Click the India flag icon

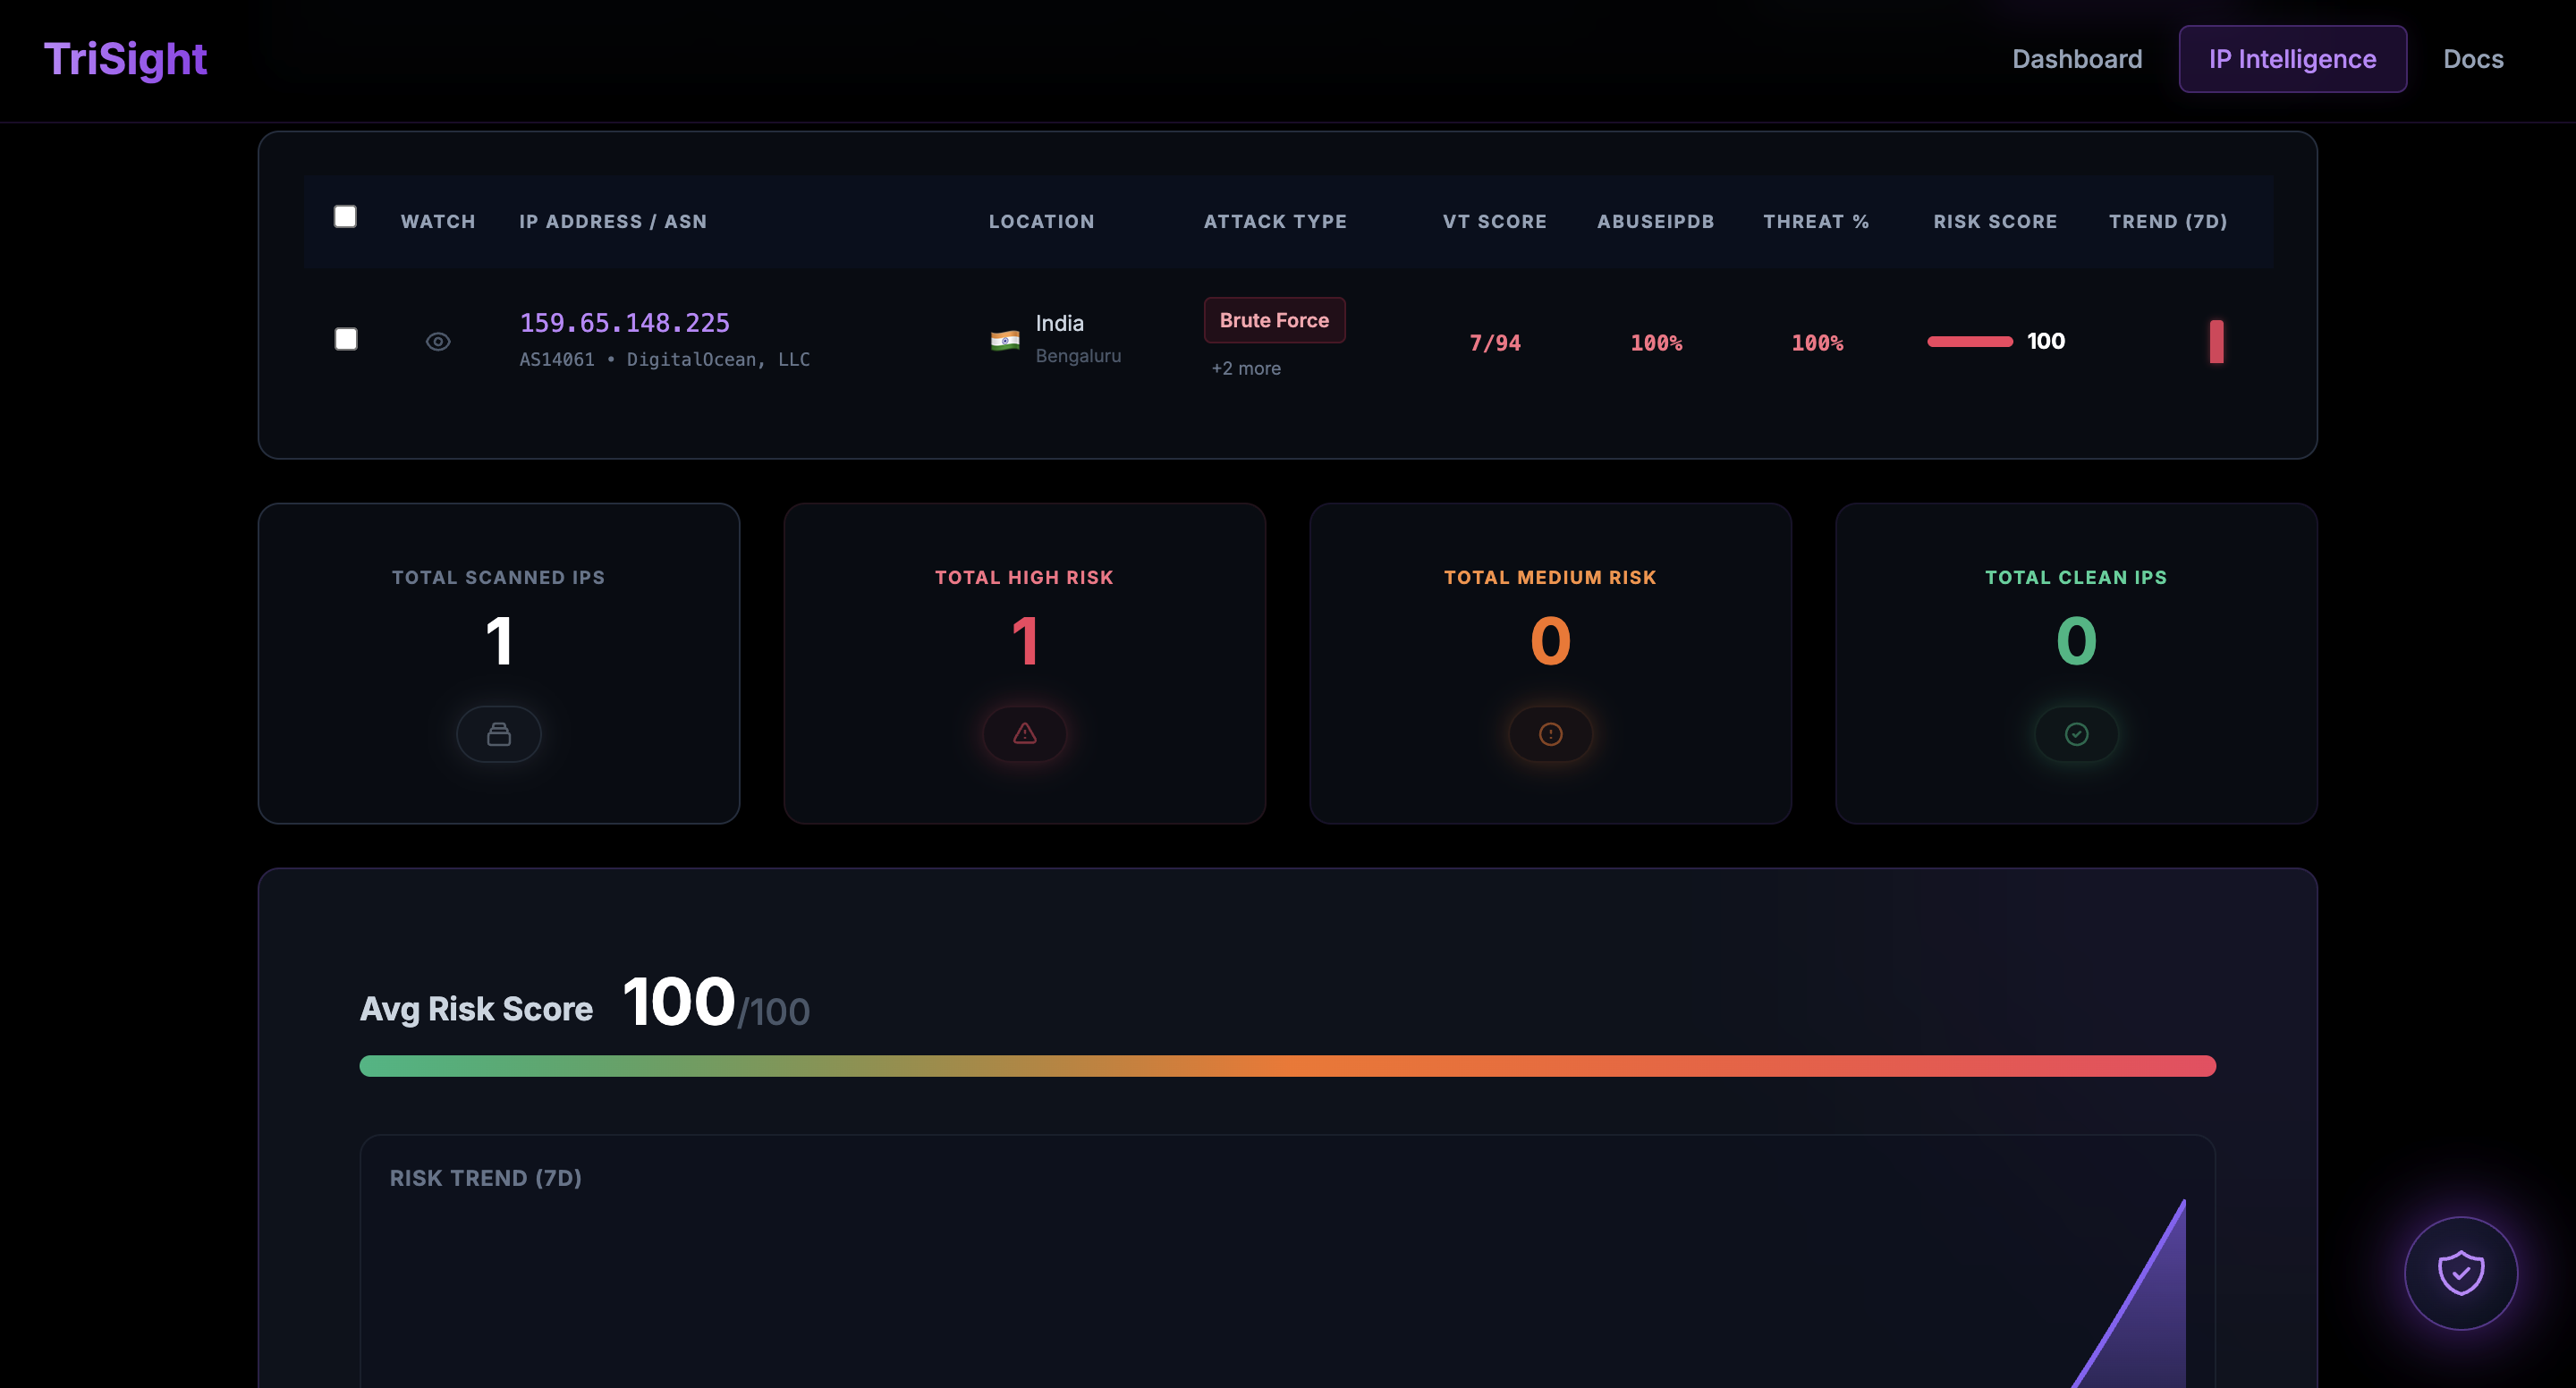click(x=1004, y=341)
